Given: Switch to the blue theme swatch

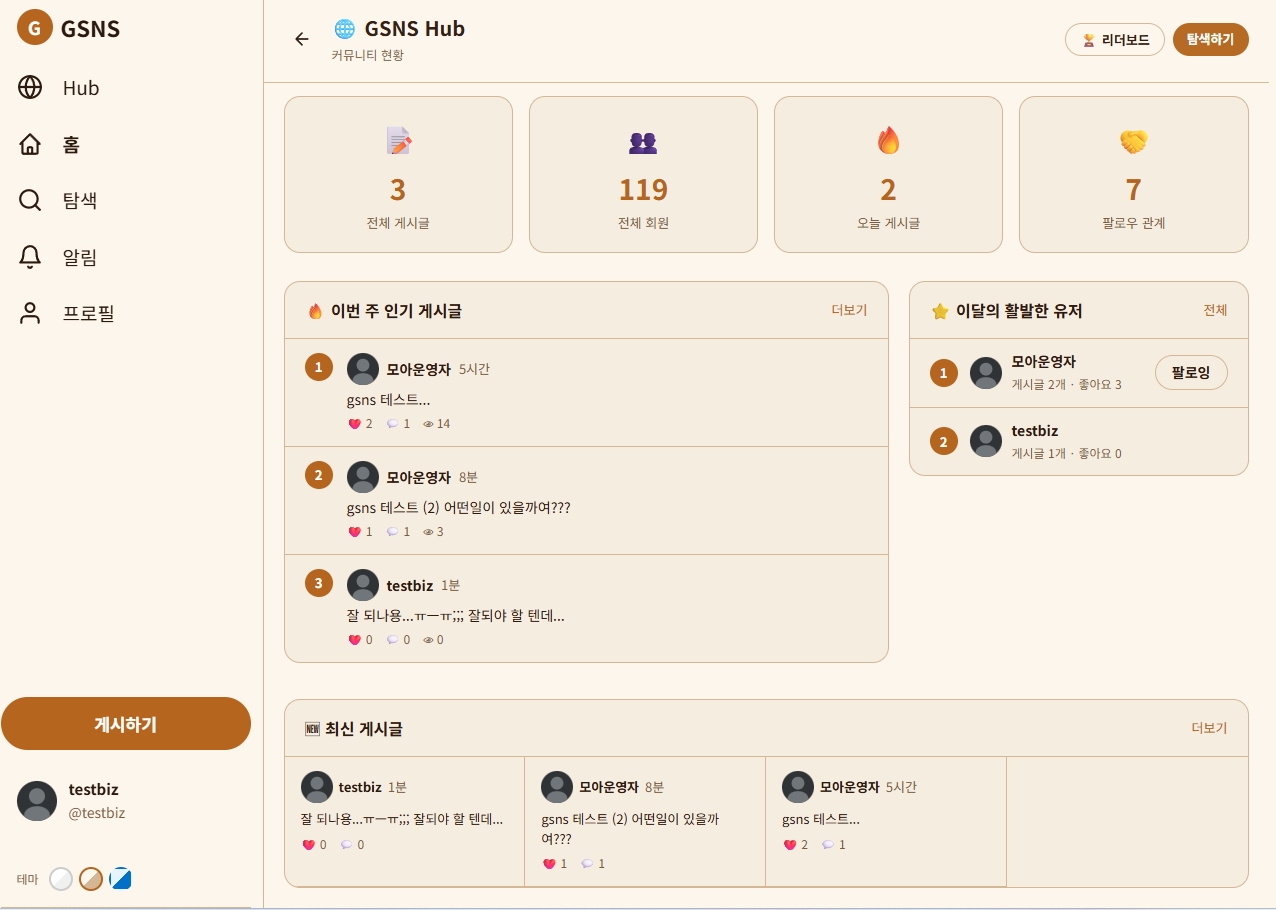Looking at the screenshot, I should 121,879.
